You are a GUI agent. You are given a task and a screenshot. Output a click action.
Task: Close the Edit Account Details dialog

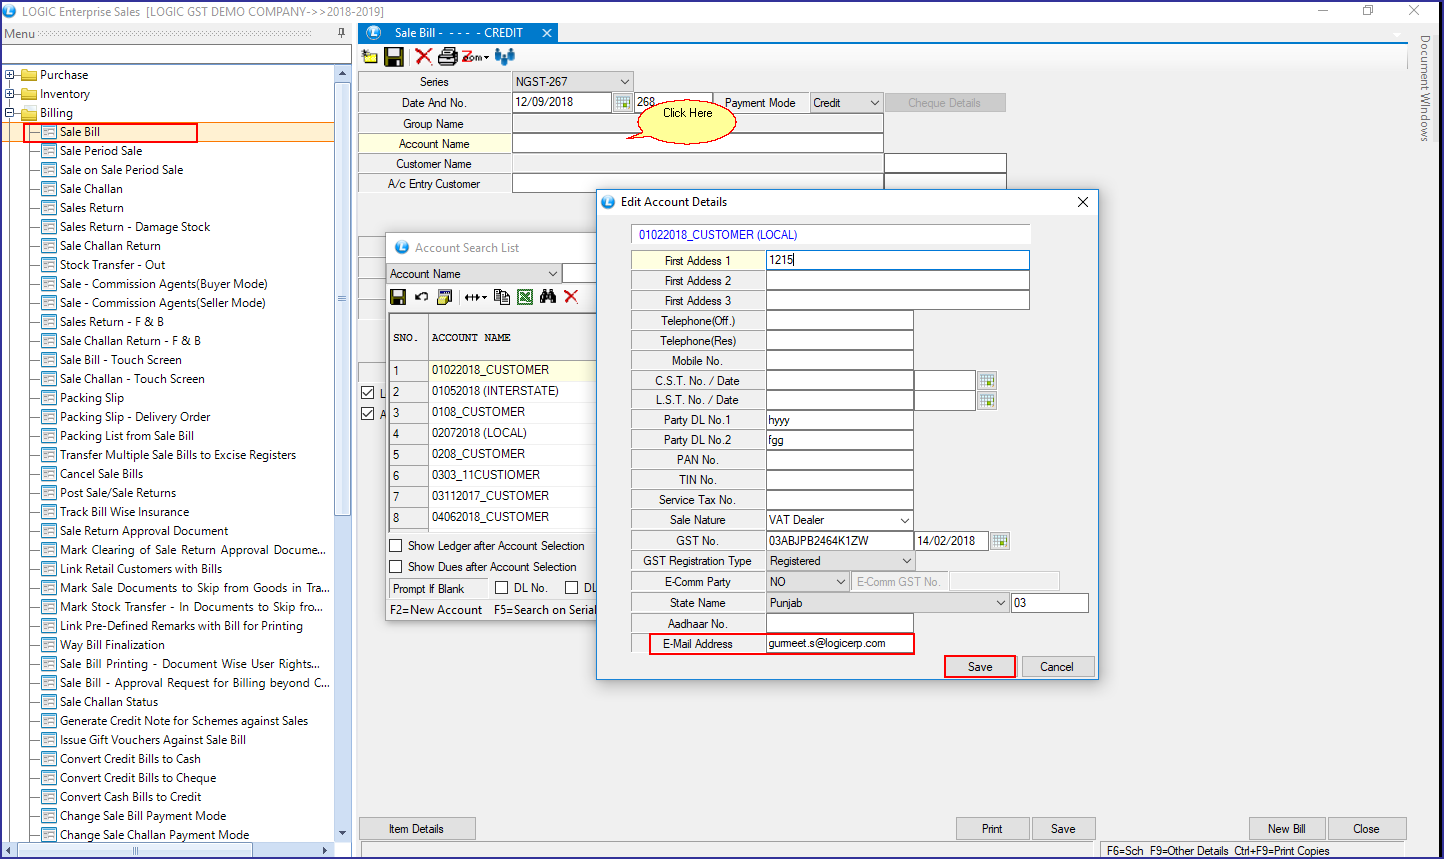click(x=1082, y=202)
